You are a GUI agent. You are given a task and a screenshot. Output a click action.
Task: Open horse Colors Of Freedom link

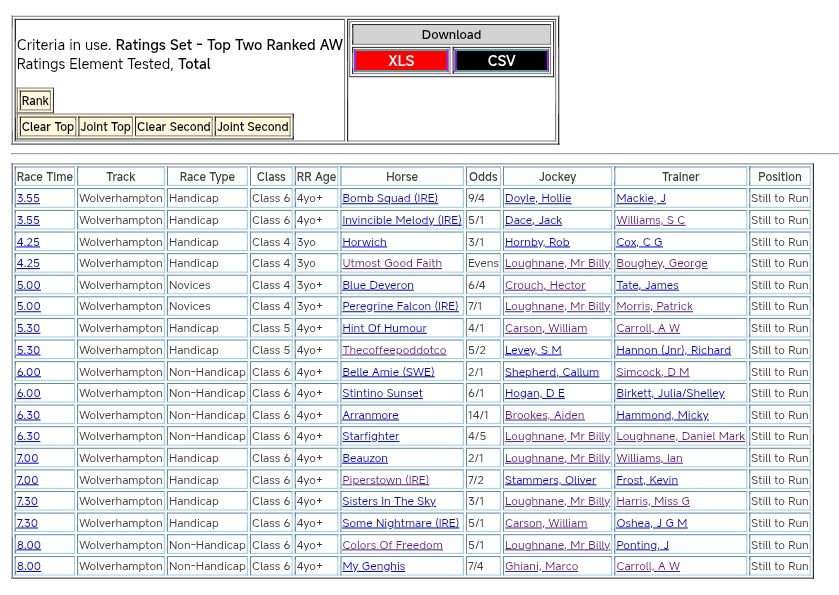click(x=392, y=545)
